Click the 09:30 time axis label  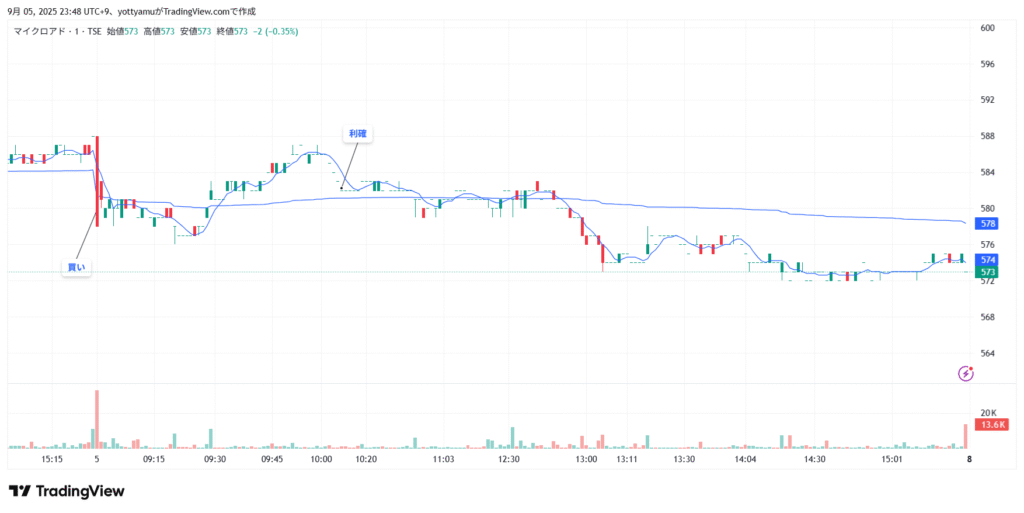tap(216, 459)
